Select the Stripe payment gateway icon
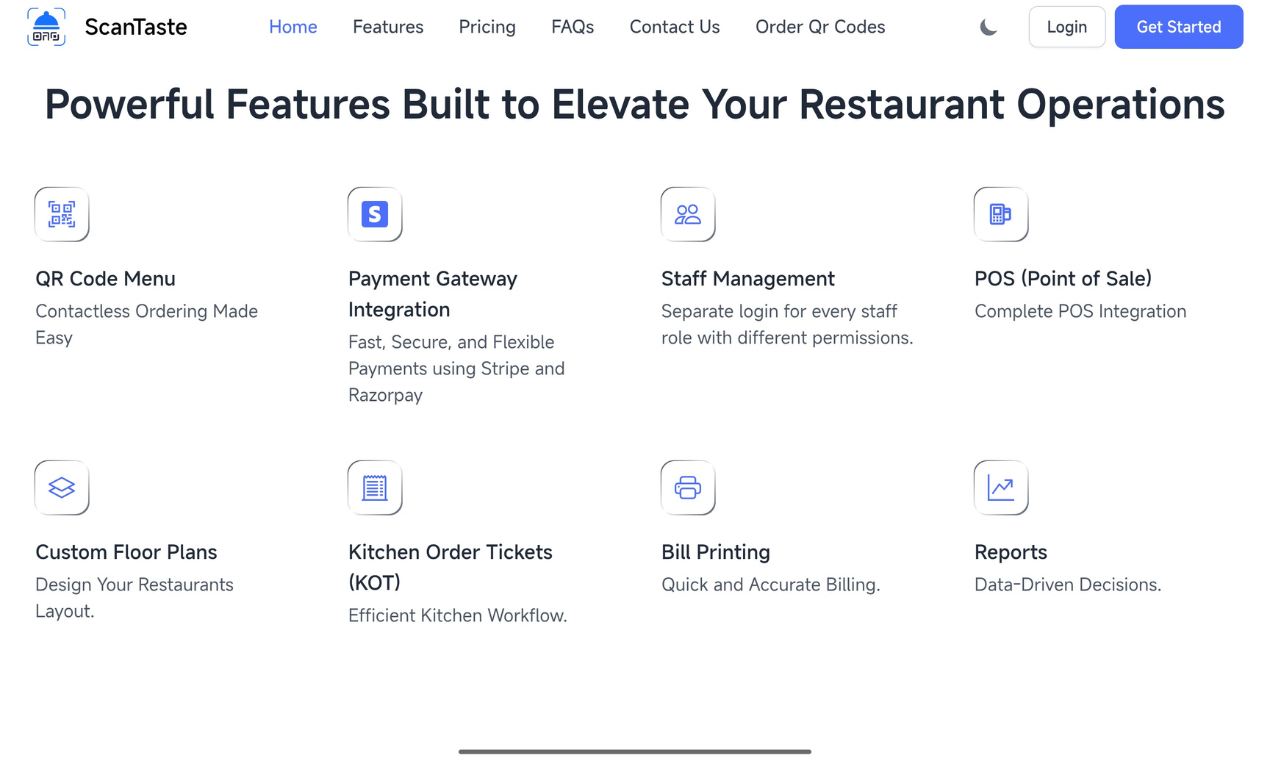The height and width of the screenshot is (760, 1270). [374, 214]
